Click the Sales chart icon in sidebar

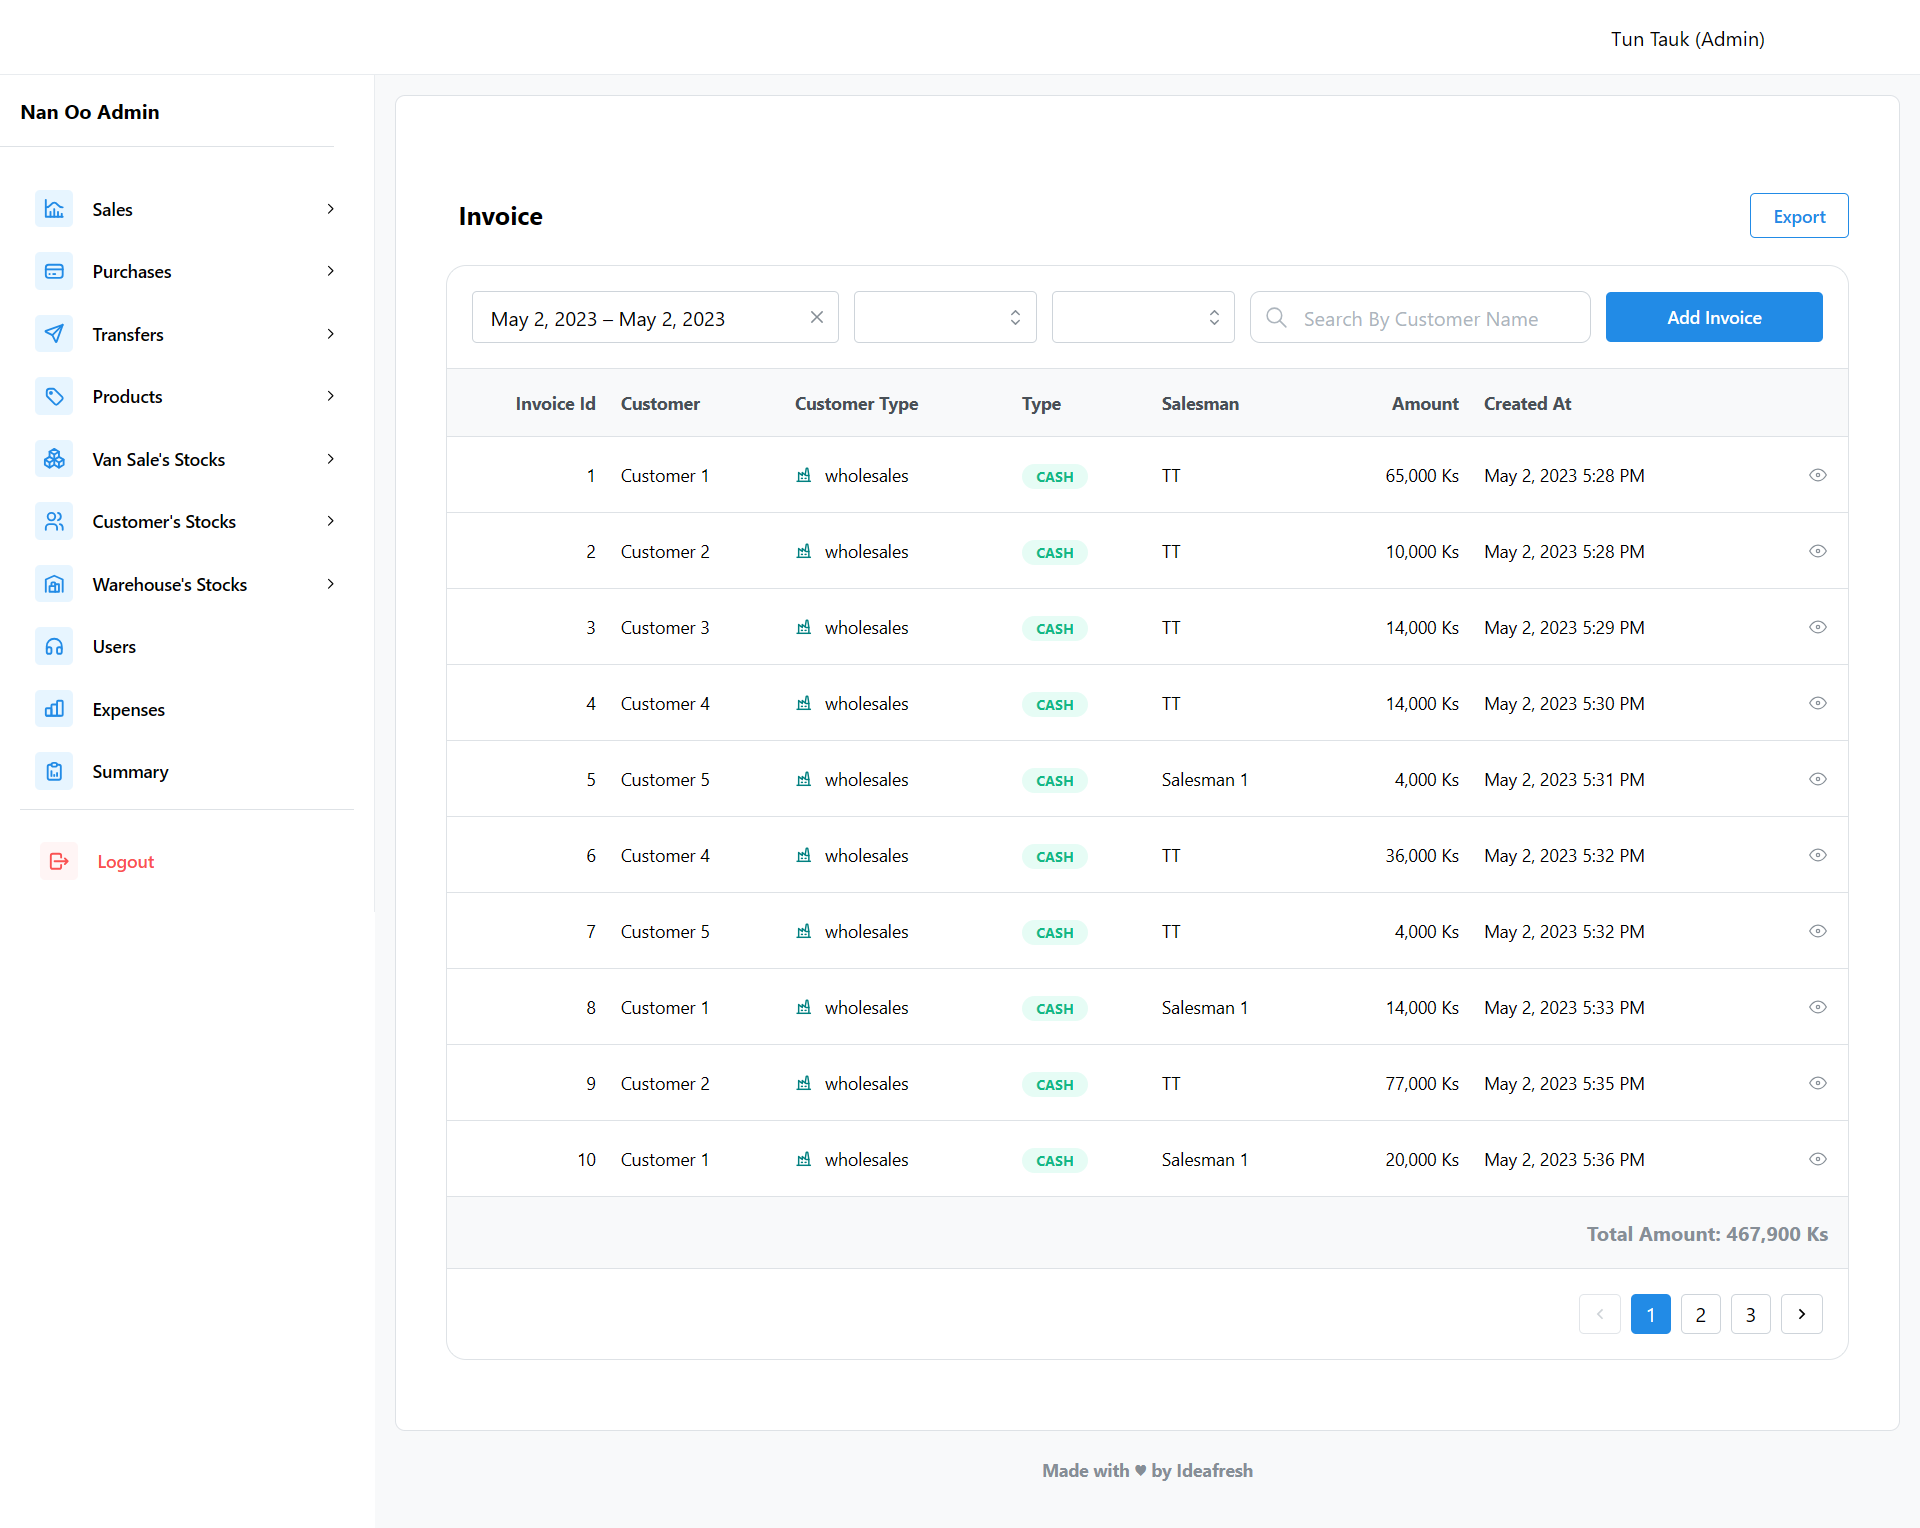click(x=54, y=209)
